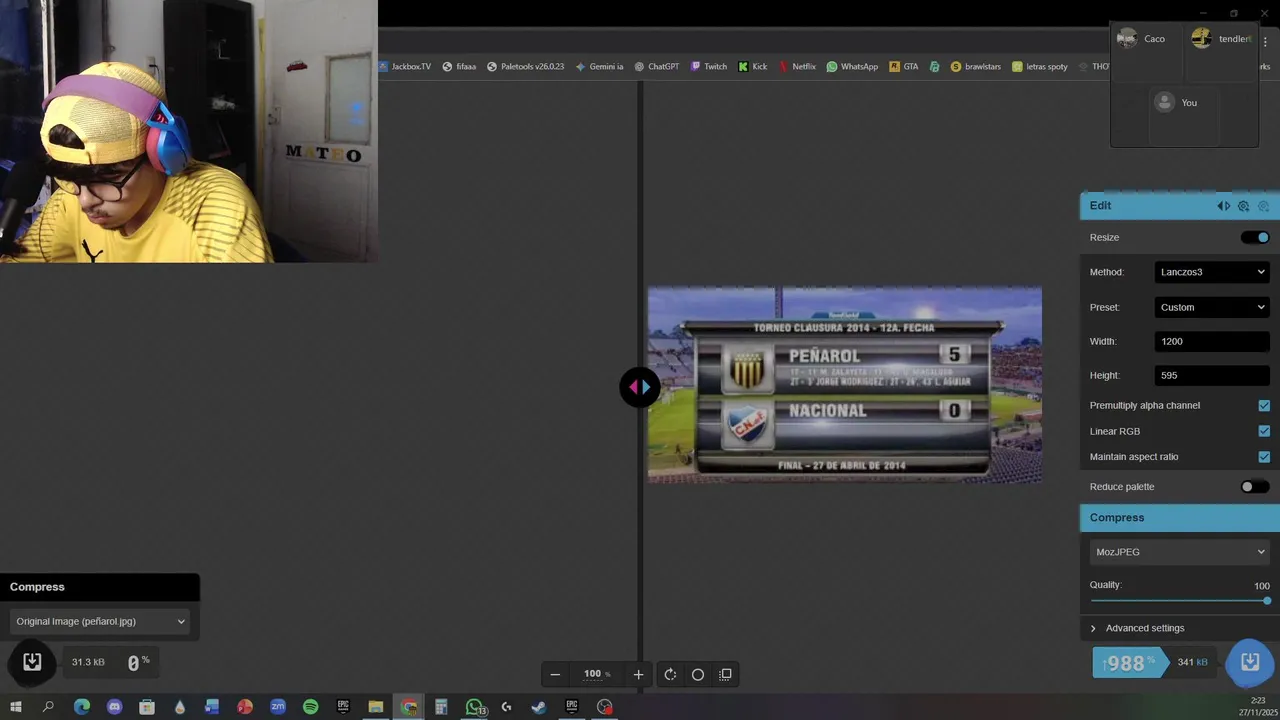
Task: Toggle background with the square icon
Action: tap(726, 674)
